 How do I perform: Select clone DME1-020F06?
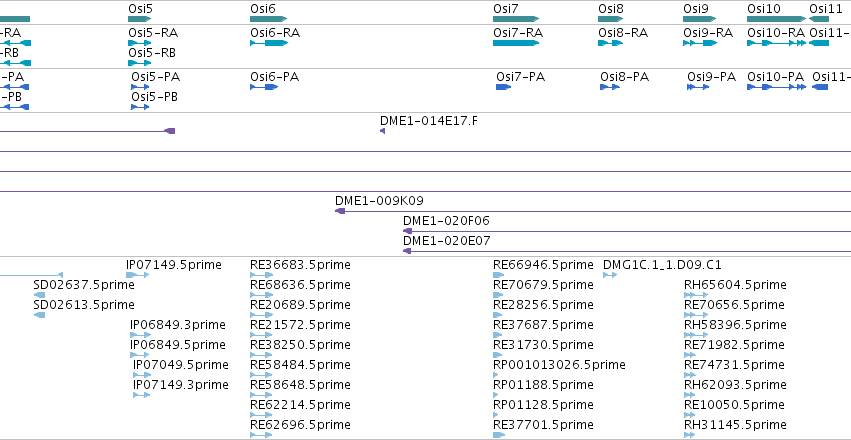point(627,231)
